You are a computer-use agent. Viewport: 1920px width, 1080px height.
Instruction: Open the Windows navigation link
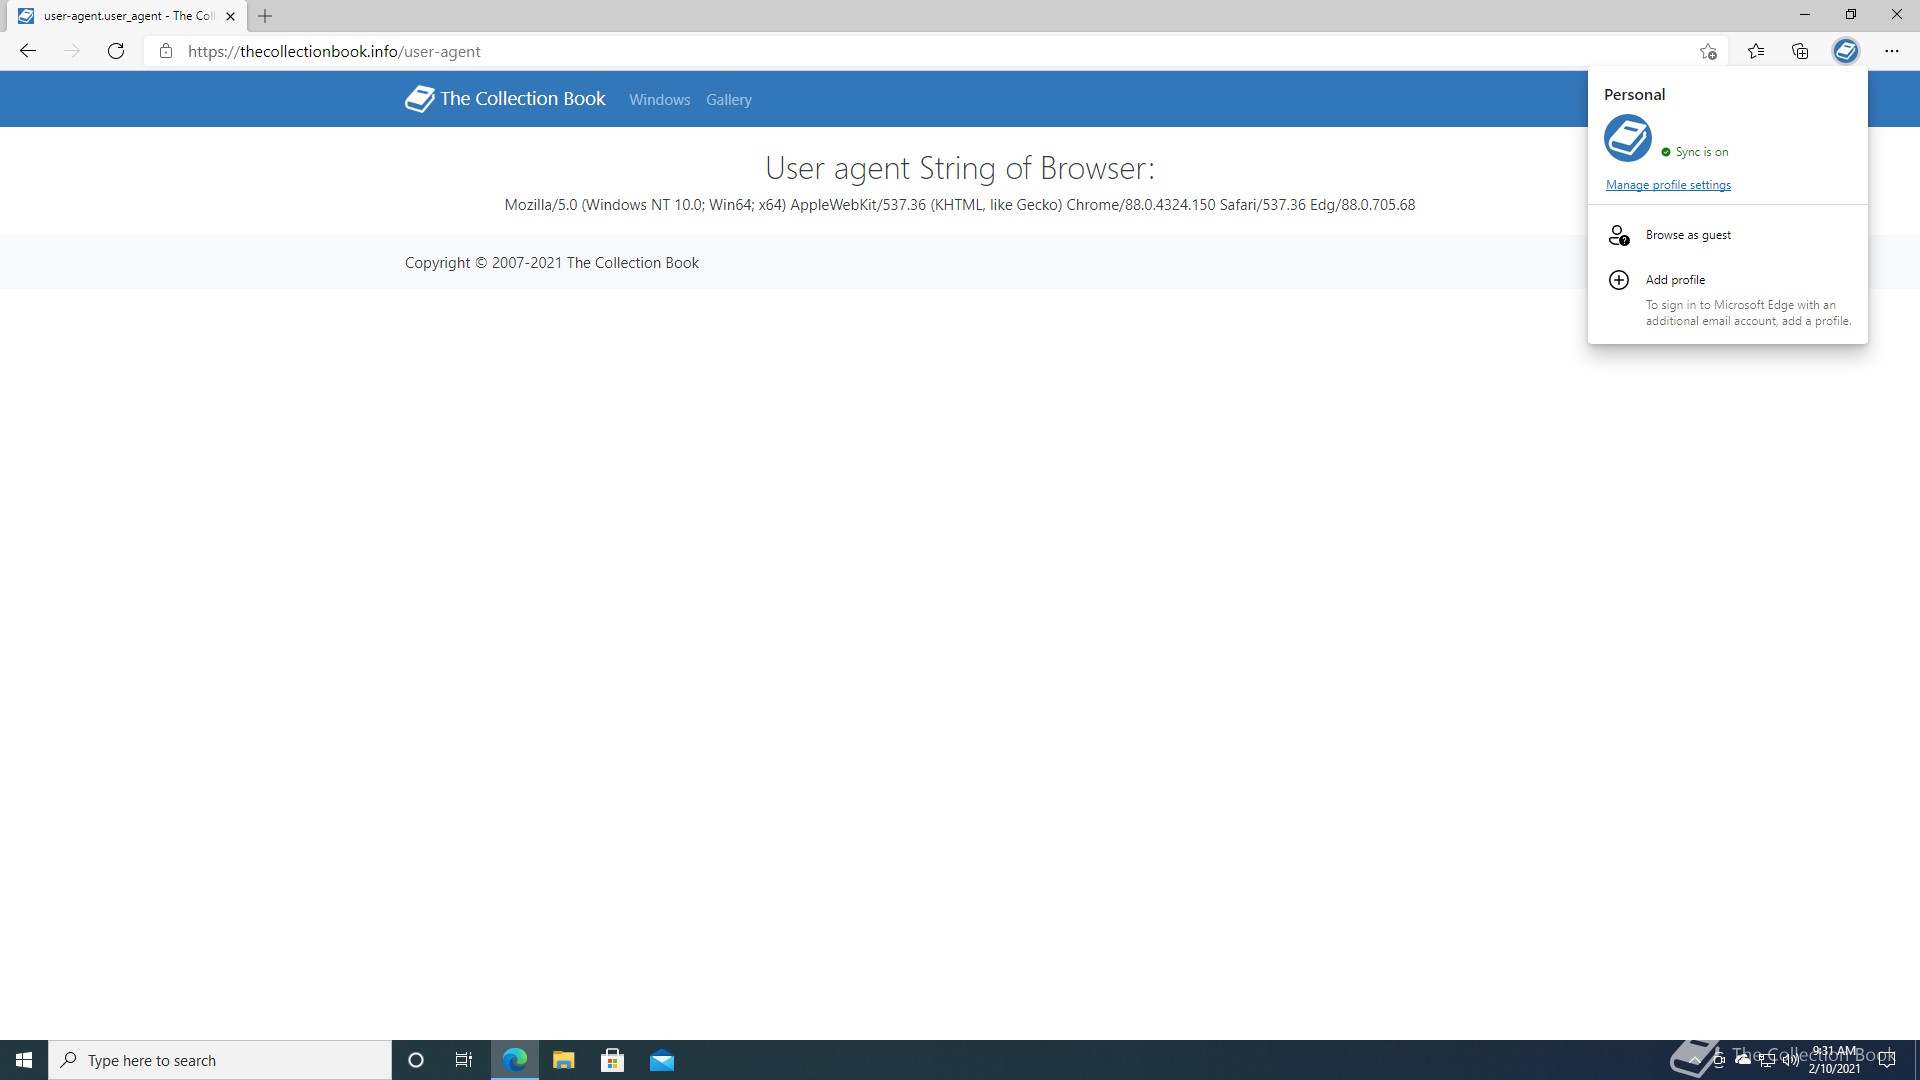click(659, 100)
